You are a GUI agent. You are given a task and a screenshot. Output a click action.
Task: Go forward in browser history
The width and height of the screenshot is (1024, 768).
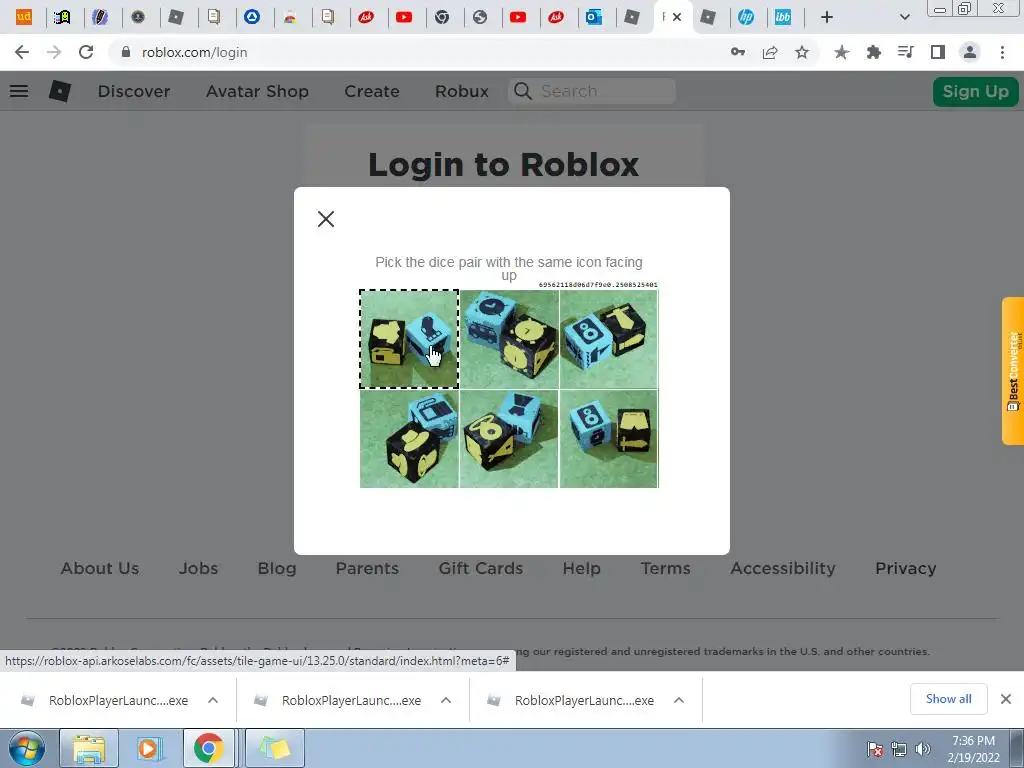point(54,52)
